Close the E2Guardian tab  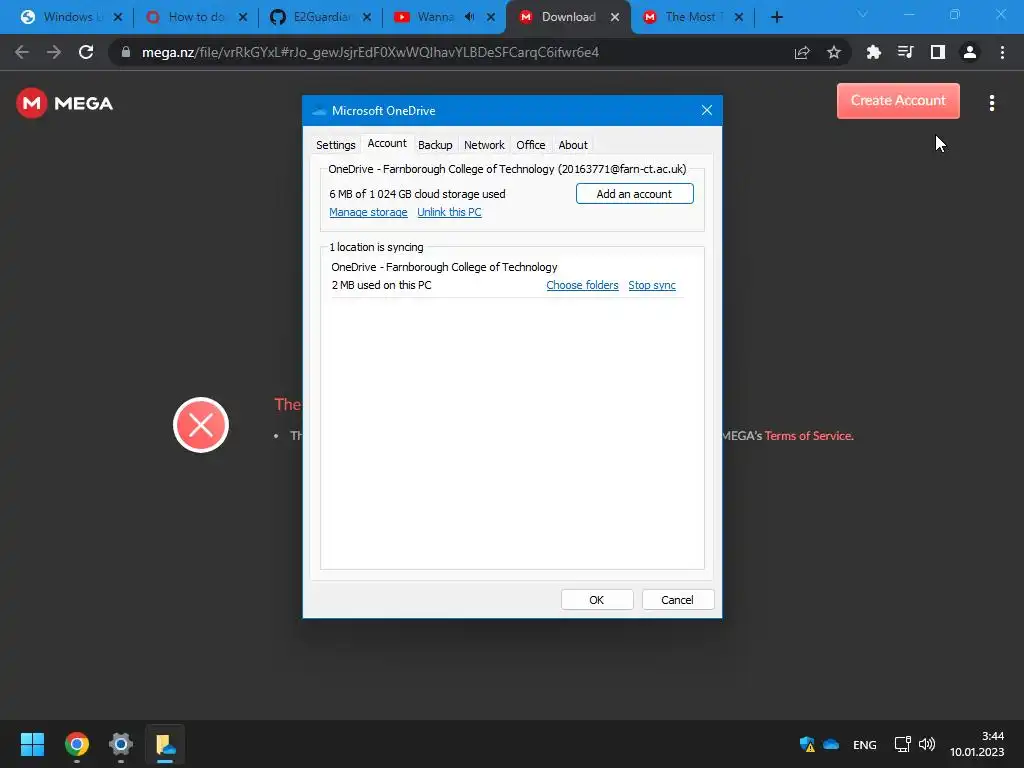[367, 17]
